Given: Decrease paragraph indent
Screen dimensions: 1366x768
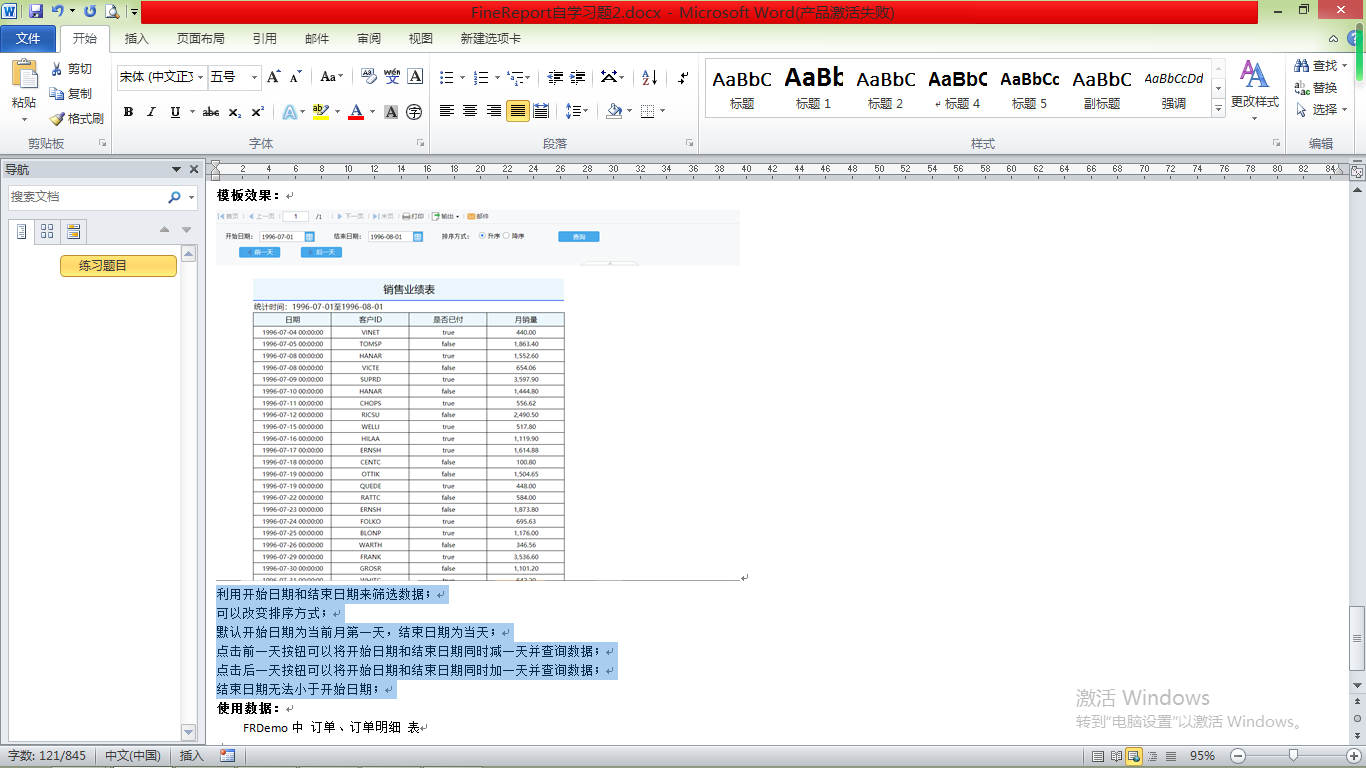Looking at the screenshot, I should tap(555, 77).
